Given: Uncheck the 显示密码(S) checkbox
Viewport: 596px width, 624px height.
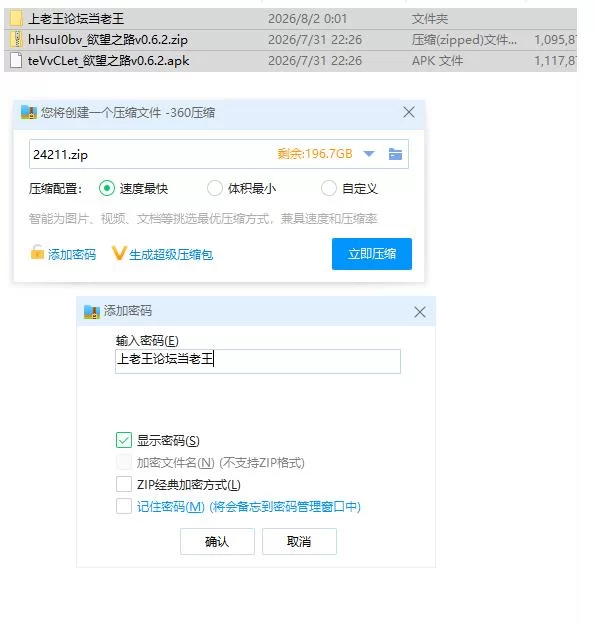Looking at the screenshot, I should coord(124,440).
